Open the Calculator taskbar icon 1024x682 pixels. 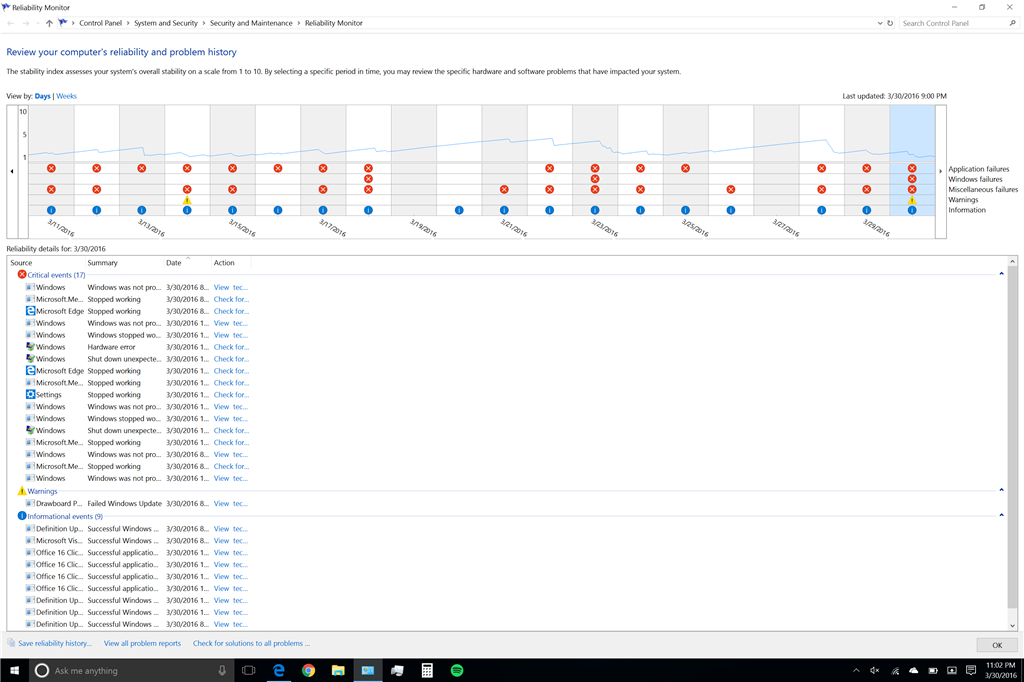click(x=427, y=670)
